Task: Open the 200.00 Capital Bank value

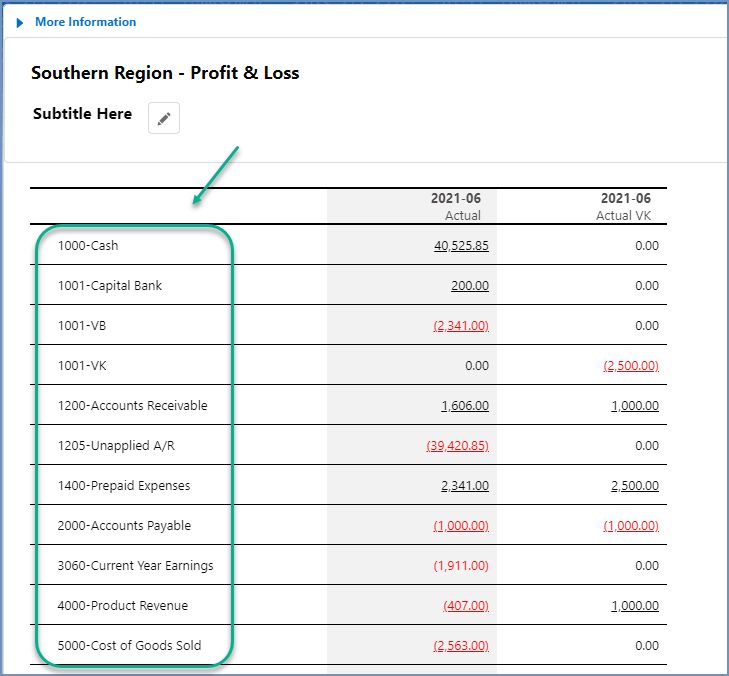Action: tap(470, 285)
